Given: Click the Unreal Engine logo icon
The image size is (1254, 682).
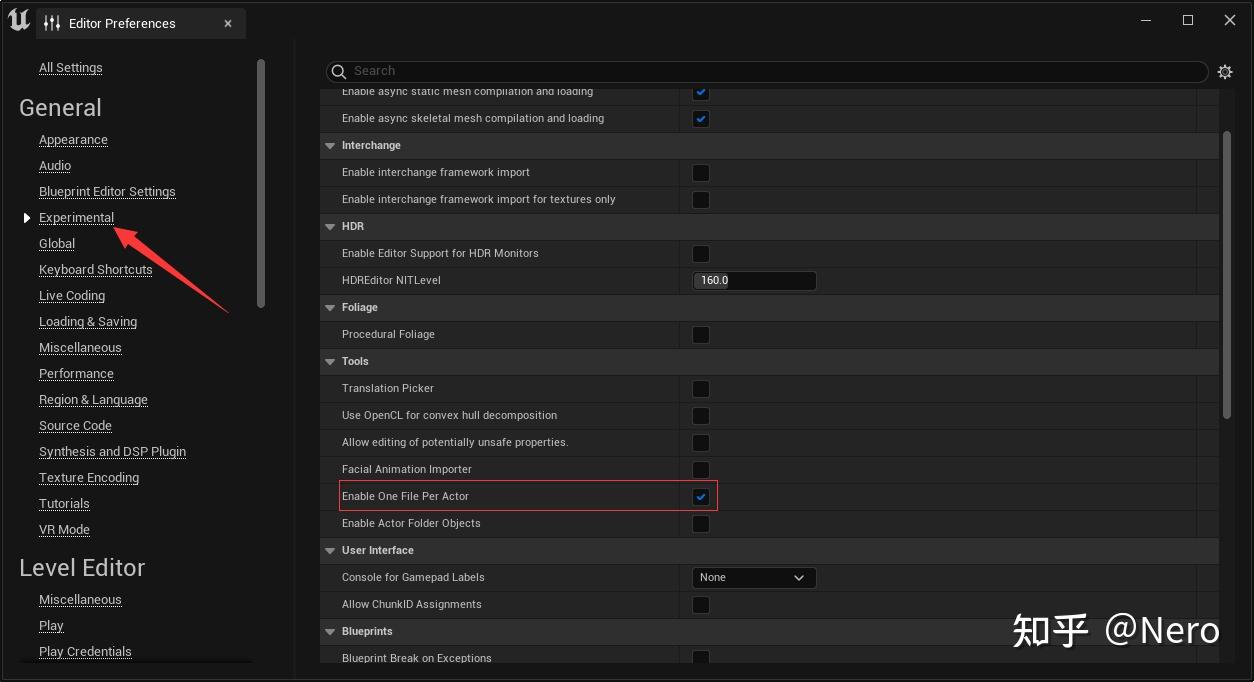Looking at the screenshot, I should click(19, 20).
